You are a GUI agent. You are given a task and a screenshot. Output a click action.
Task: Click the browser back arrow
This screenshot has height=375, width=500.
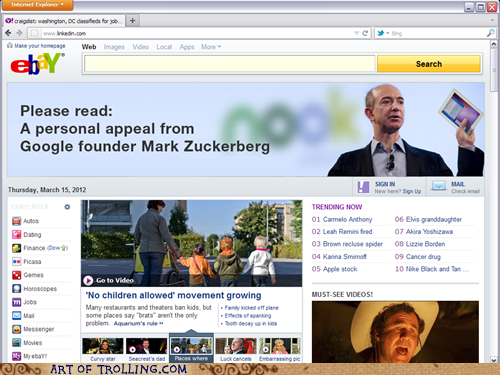(x=8, y=33)
